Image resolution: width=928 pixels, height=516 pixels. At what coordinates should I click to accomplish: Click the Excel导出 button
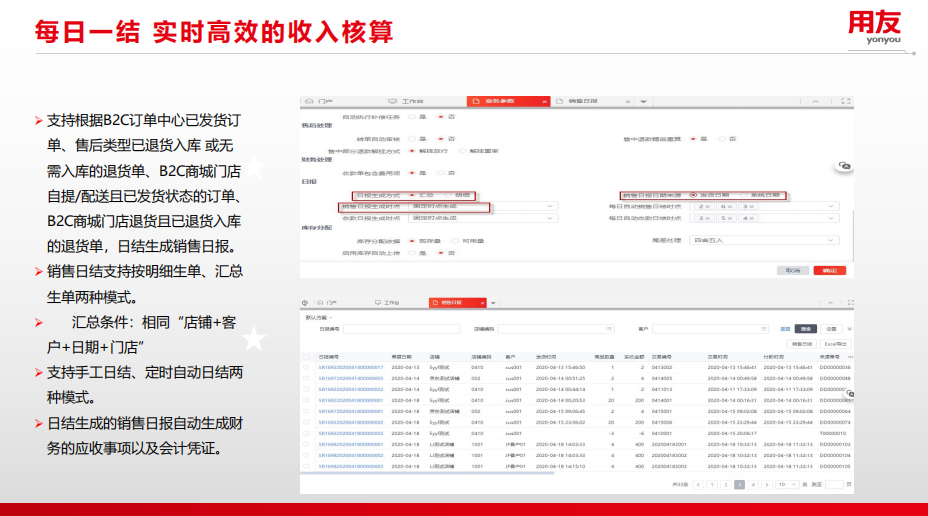click(836, 344)
